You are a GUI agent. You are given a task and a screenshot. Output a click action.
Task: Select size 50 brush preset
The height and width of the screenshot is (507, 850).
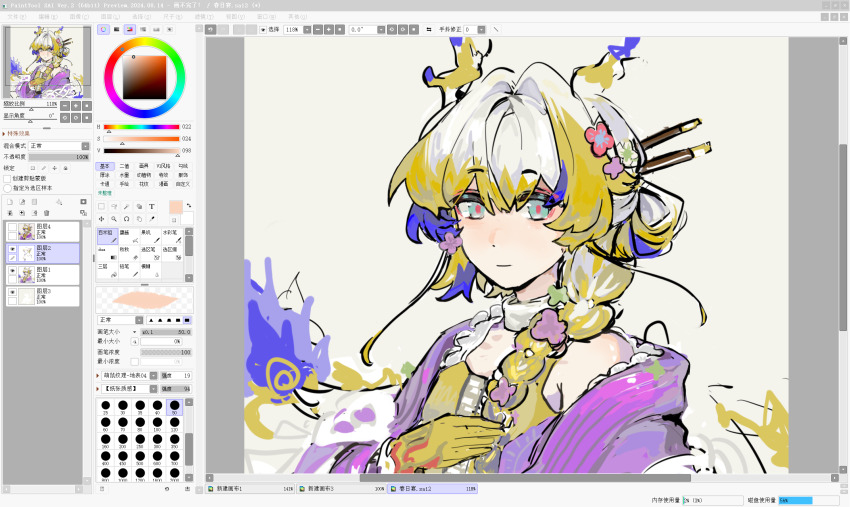[x=175, y=407]
